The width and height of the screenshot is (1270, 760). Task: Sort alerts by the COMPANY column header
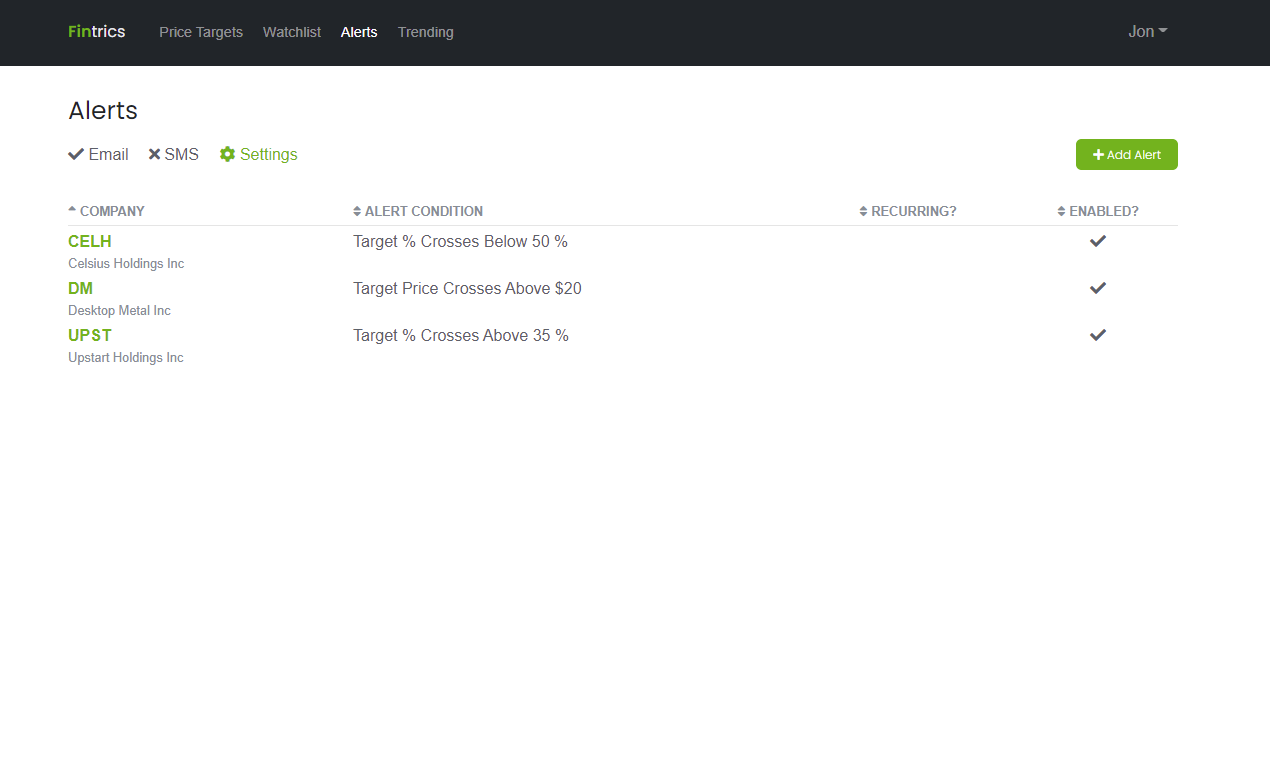click(112, 211)
